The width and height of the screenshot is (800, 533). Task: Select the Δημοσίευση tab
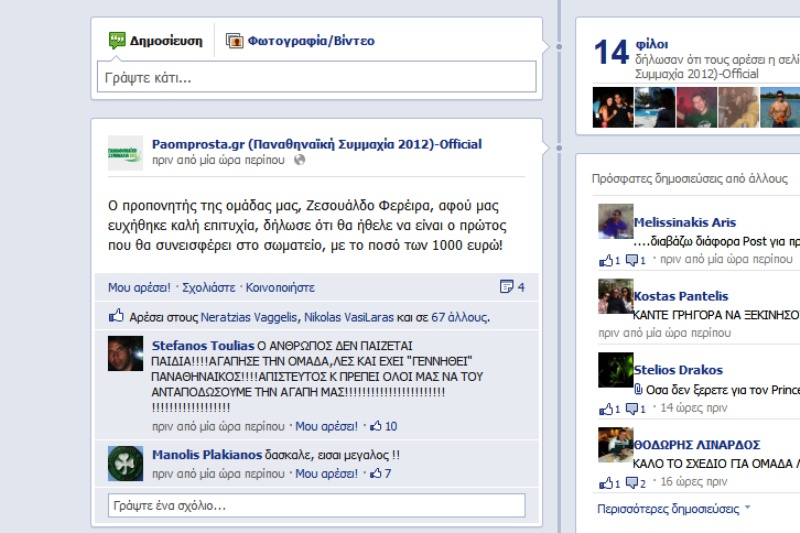156,41
